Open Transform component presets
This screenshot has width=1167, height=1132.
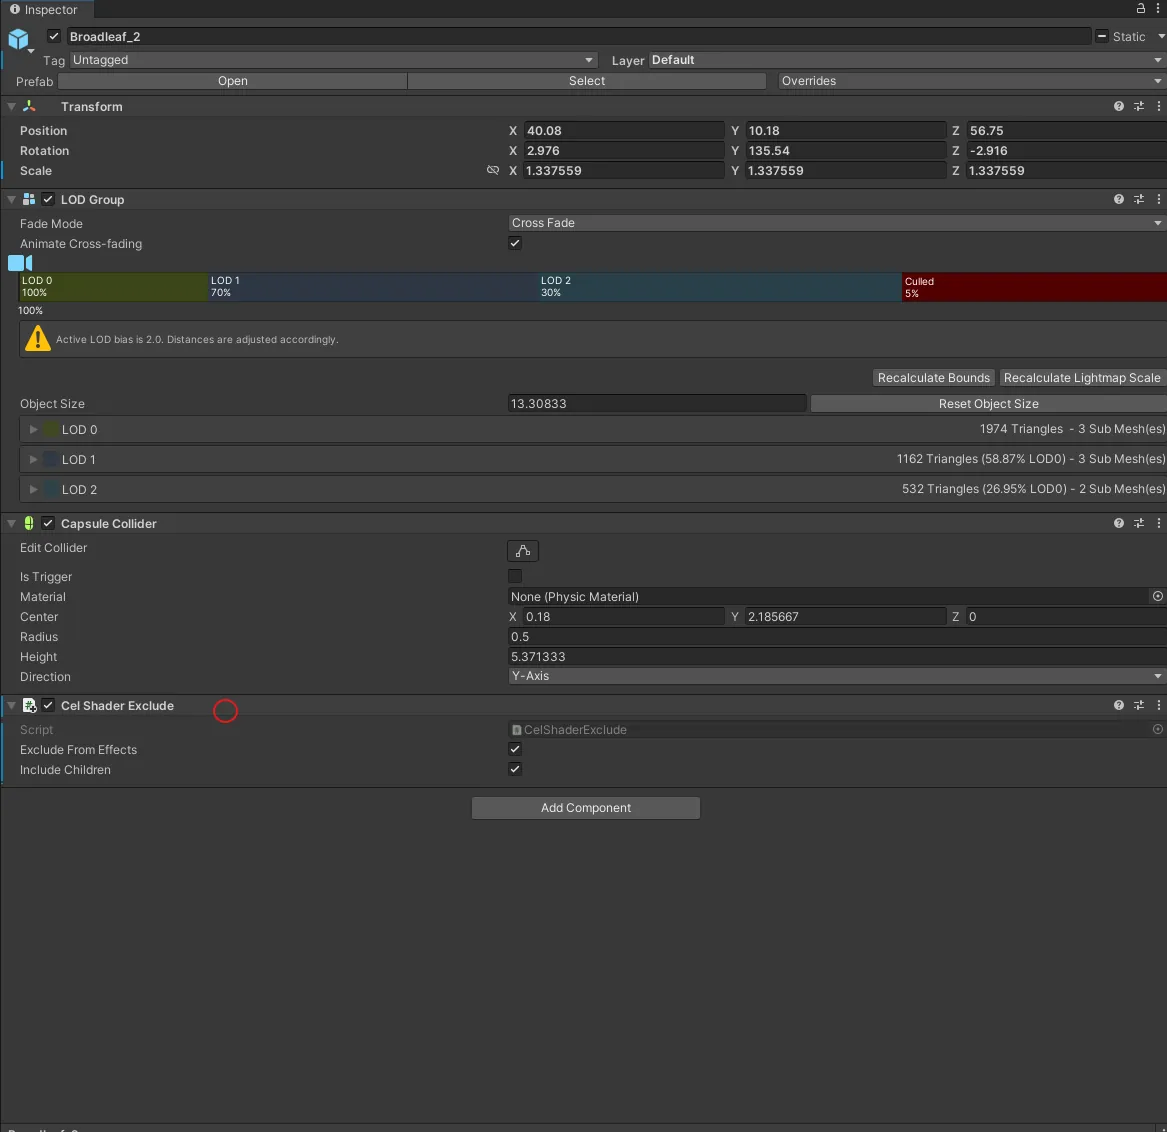[1139, 106]
